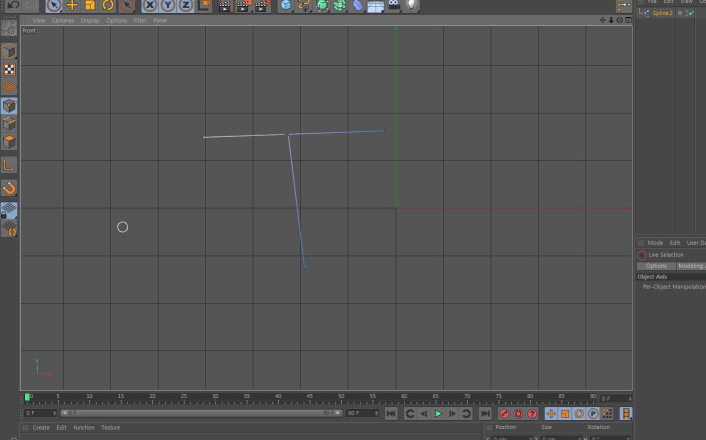
Task: Toggle the X axis lock
Action: (149, 5)
